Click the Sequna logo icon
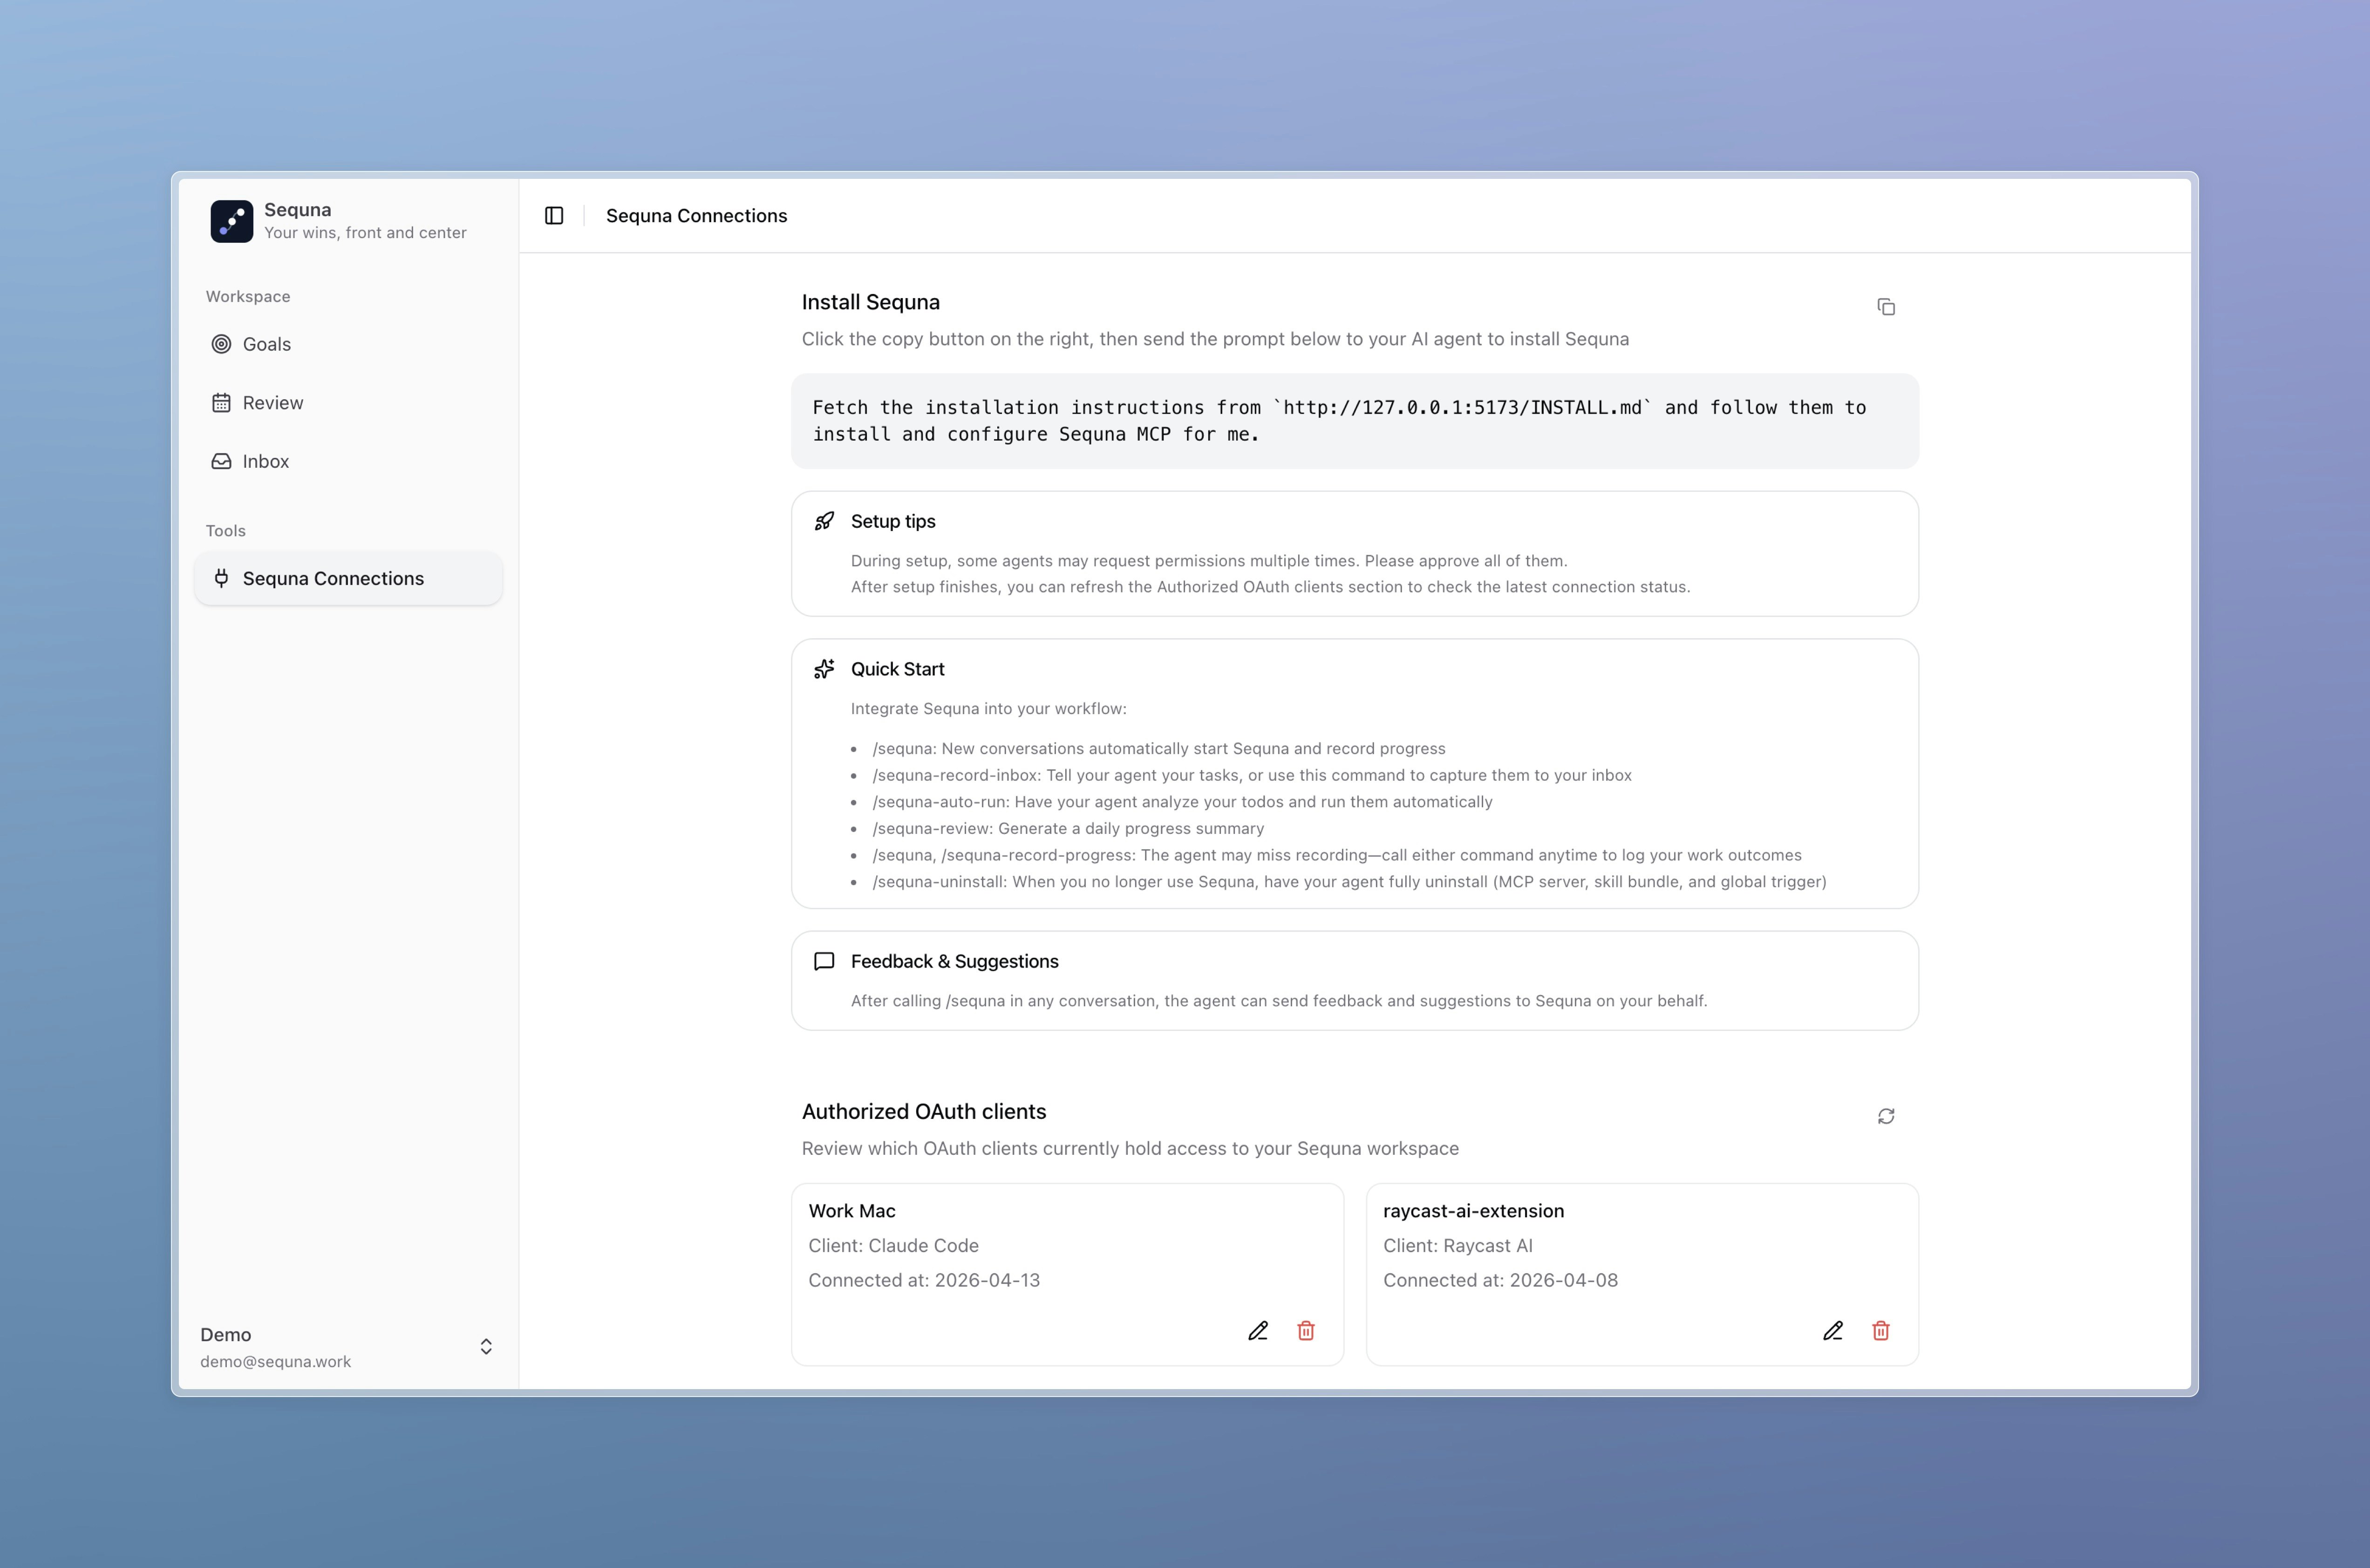2370x1568 pixels. (231, 221)
